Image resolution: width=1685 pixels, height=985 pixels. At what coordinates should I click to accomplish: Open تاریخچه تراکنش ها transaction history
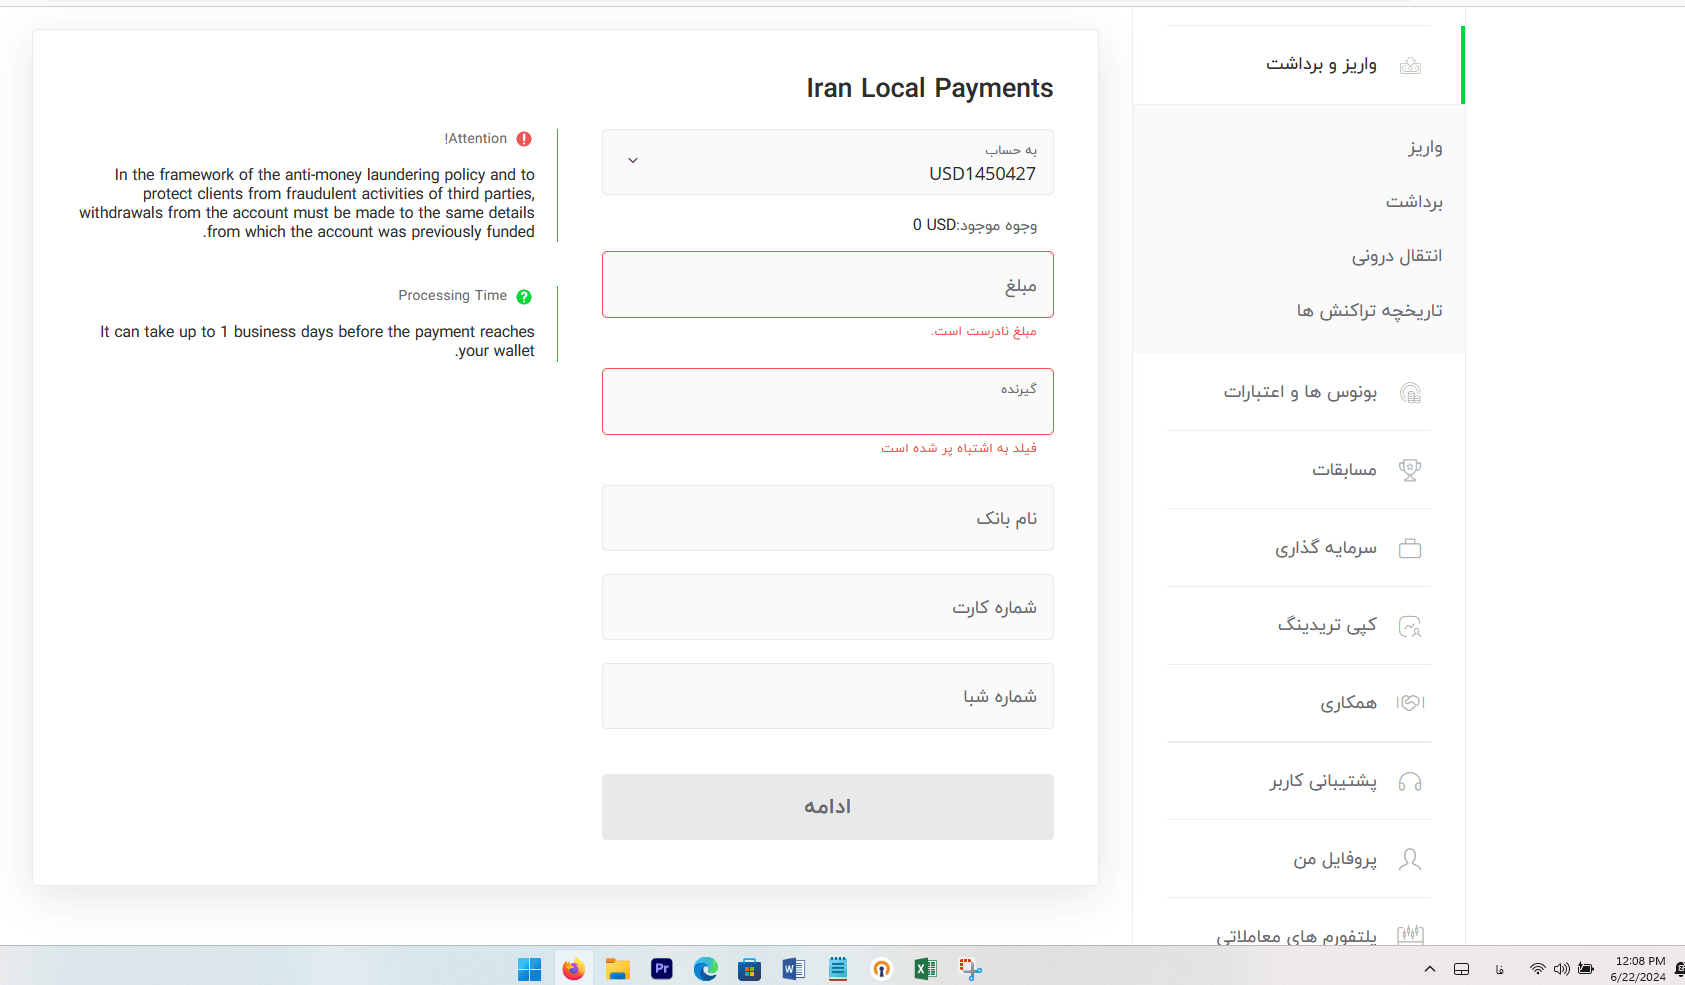pos(1370,311)
